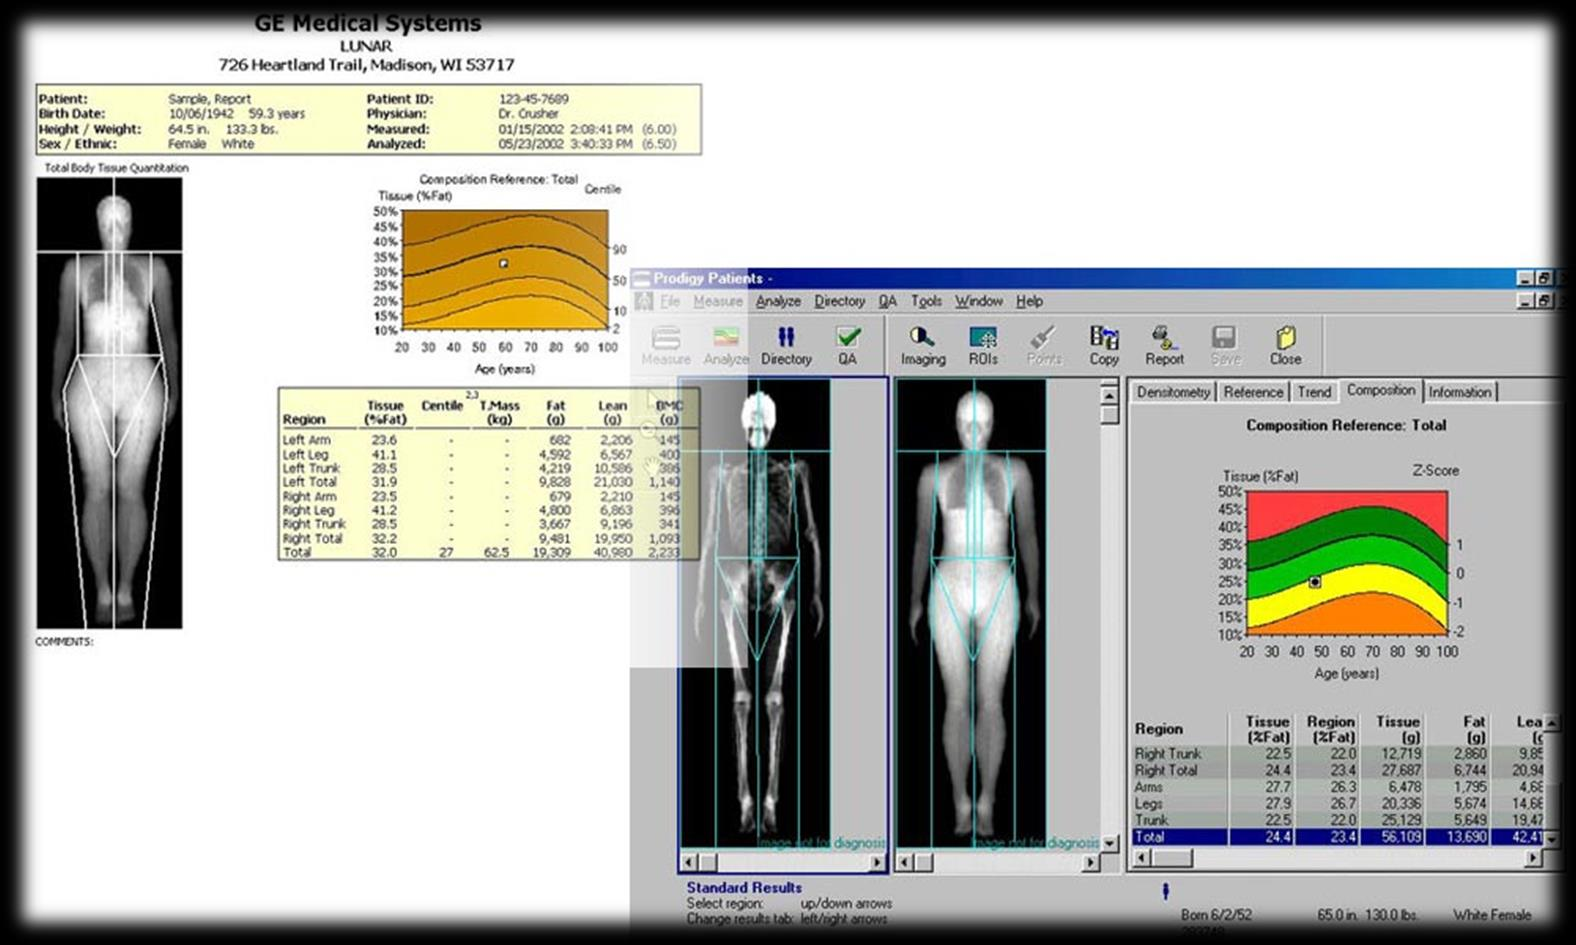1576x945 pixels.
Task: Switch to the Densitometry tab
Action: pyautogui.click(x=1173, y=392)
